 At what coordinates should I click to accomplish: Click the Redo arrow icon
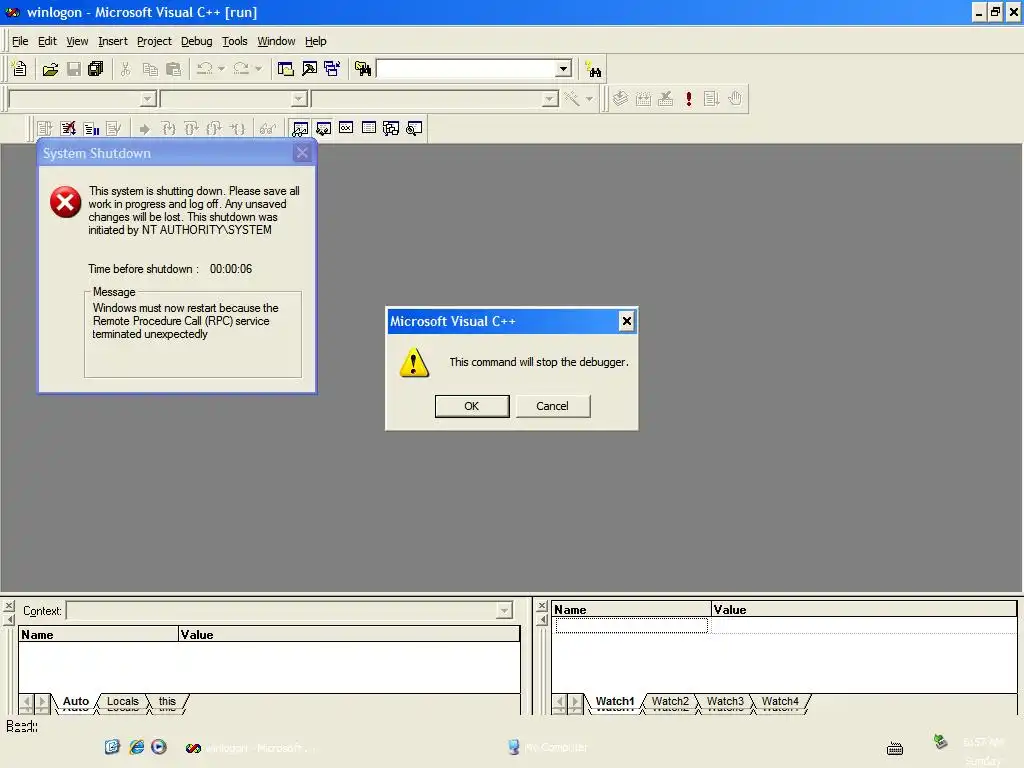point(241,69)
